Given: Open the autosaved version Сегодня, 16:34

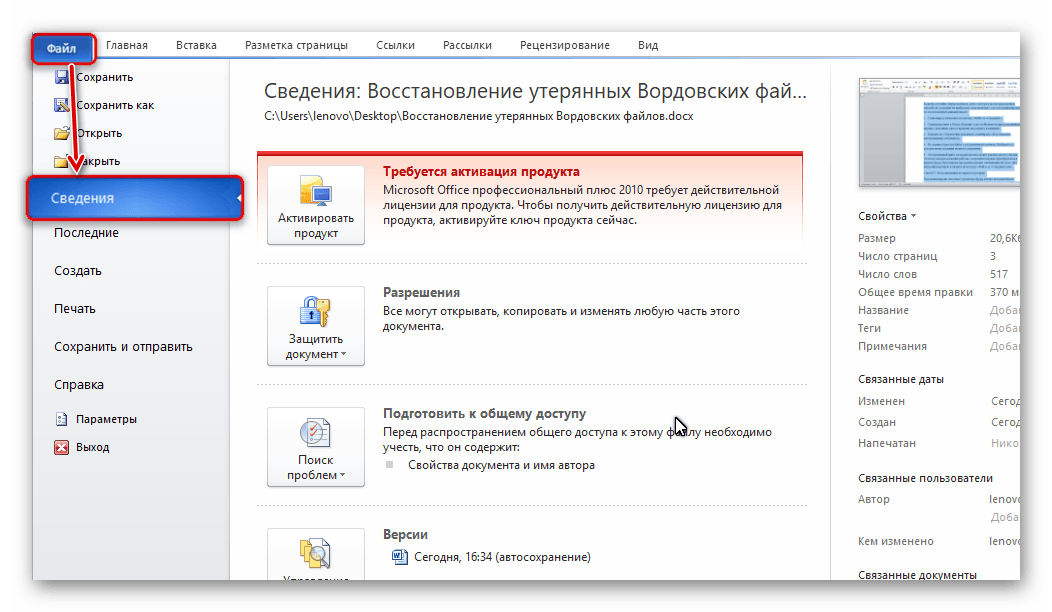Looking at the screenshot, I should coord(503,557).
